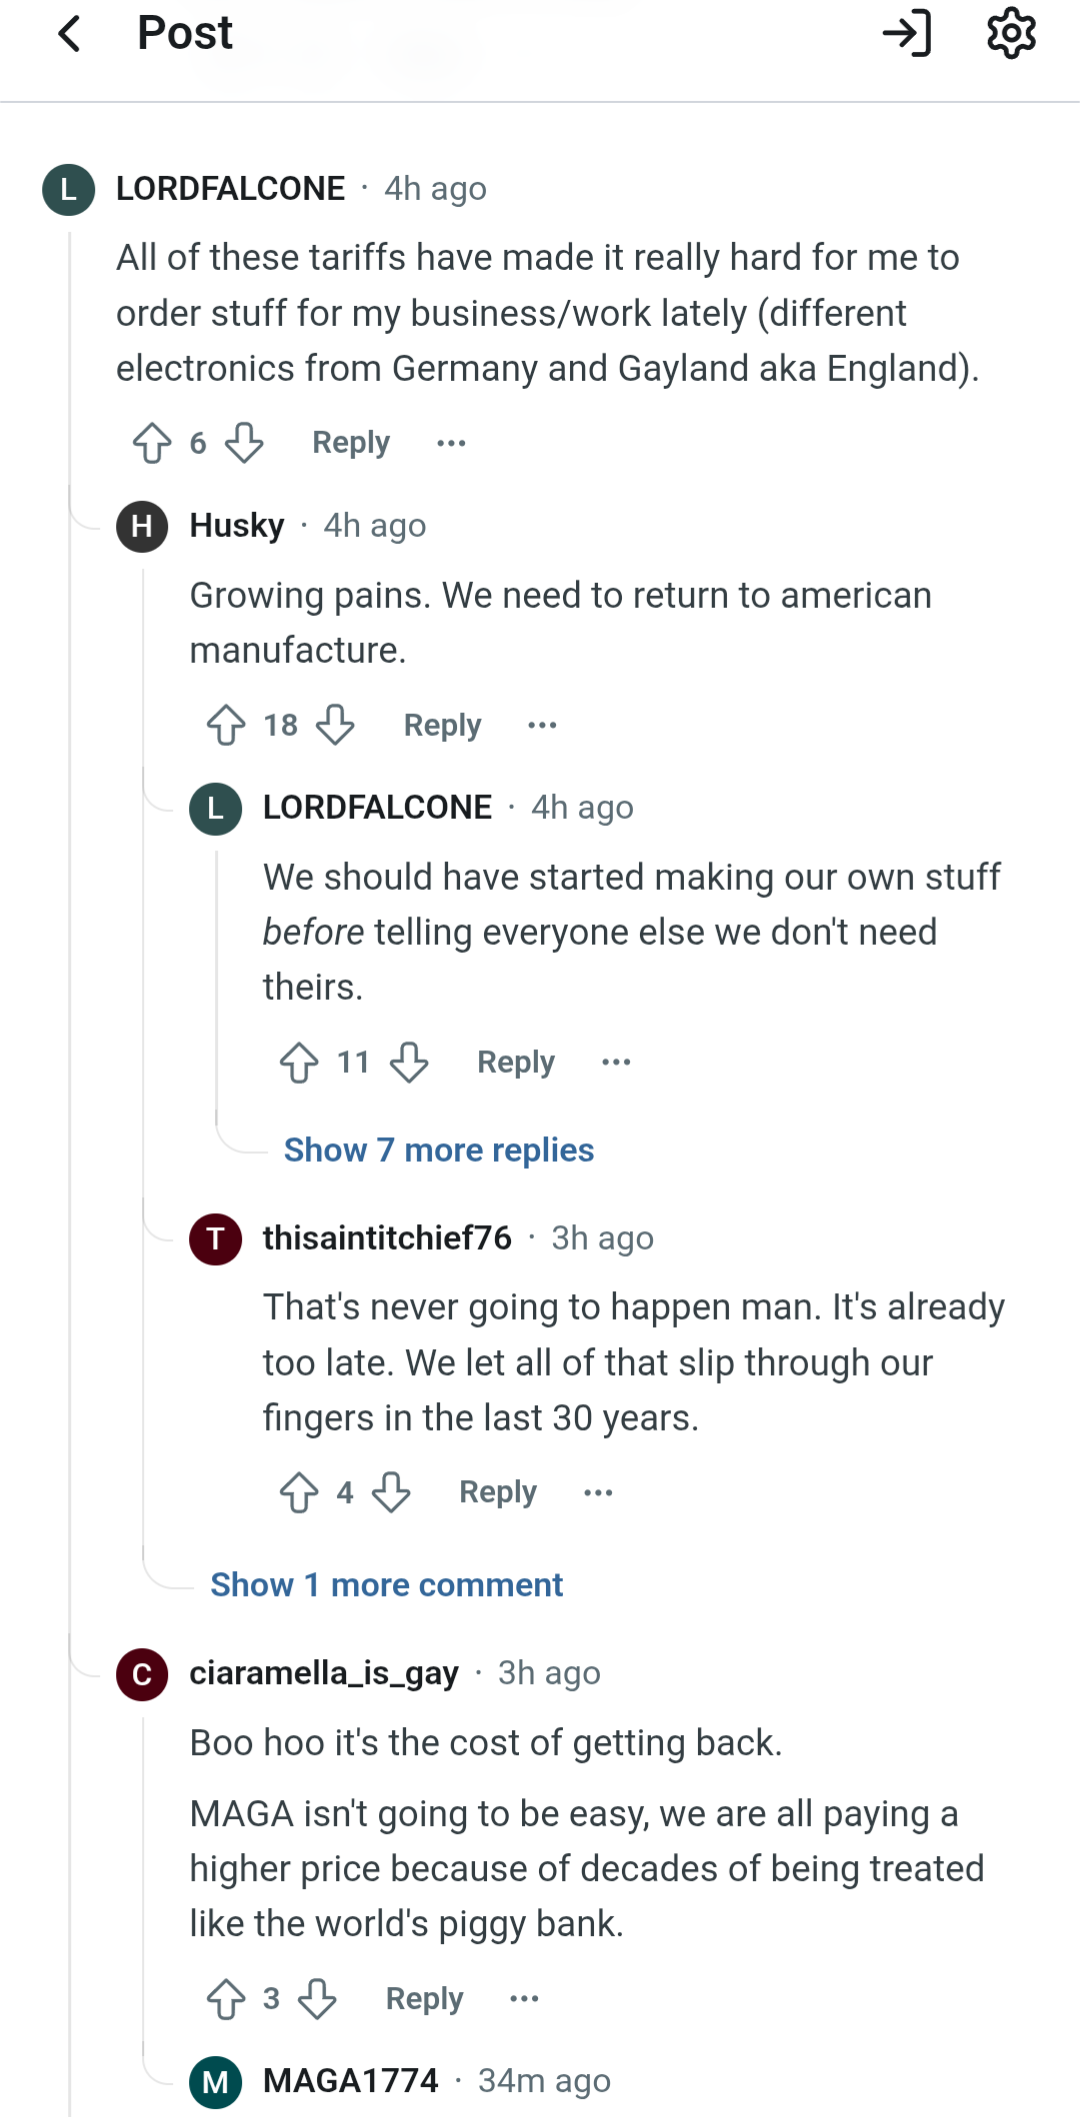Viewport: 1080px width, 2117px height.
Task: Tap the back arrow icon
Action: point(70,34)
